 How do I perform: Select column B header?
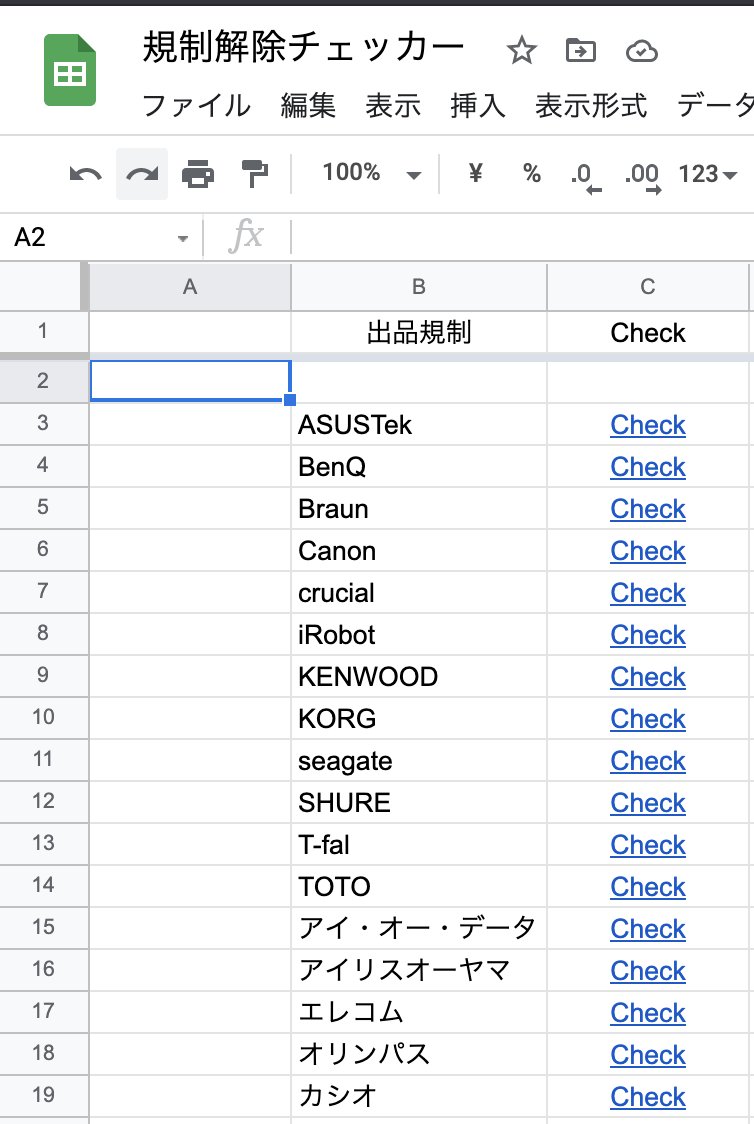tap(419, 287)
